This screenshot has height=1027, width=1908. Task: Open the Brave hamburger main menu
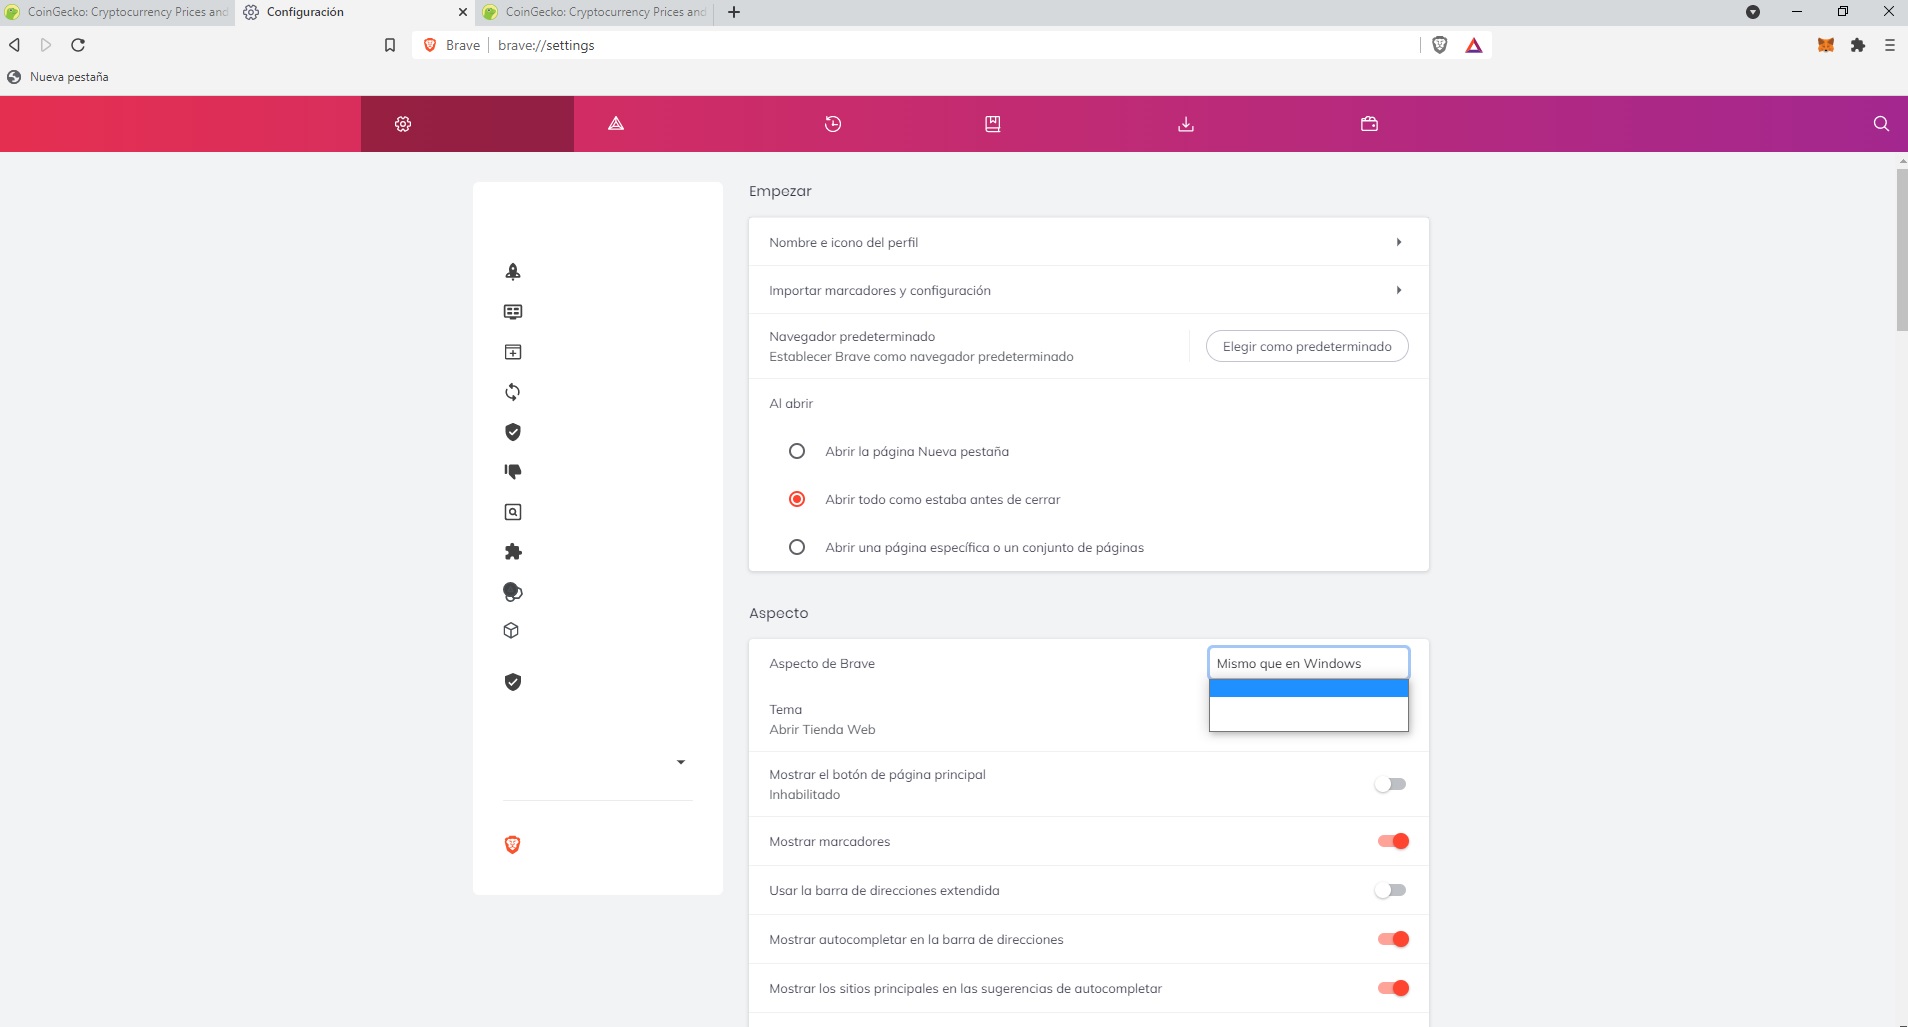tap(1890, 45)
